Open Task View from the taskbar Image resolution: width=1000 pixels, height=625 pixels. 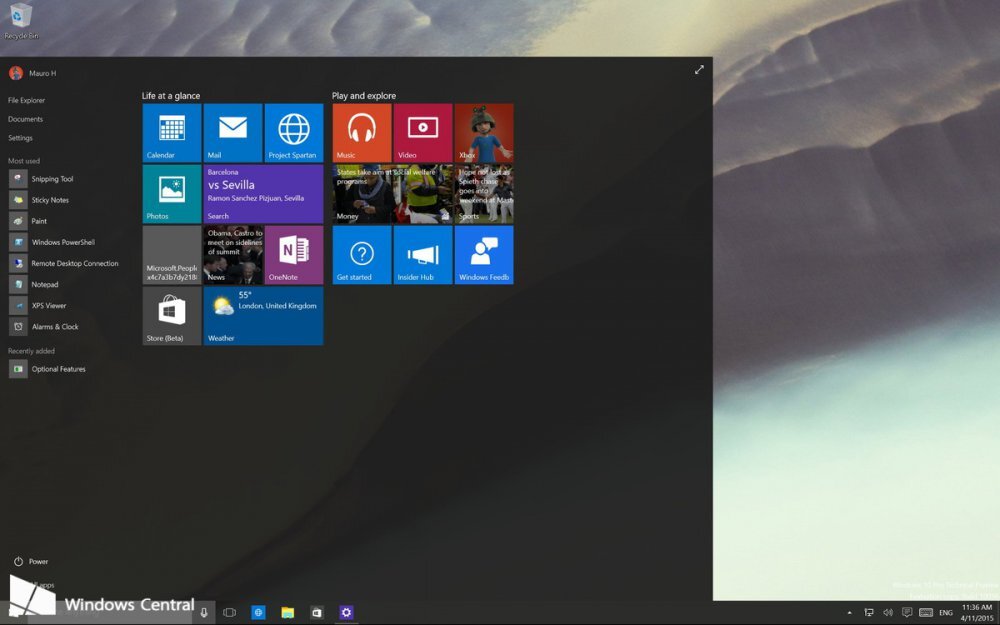click(230, 611)
